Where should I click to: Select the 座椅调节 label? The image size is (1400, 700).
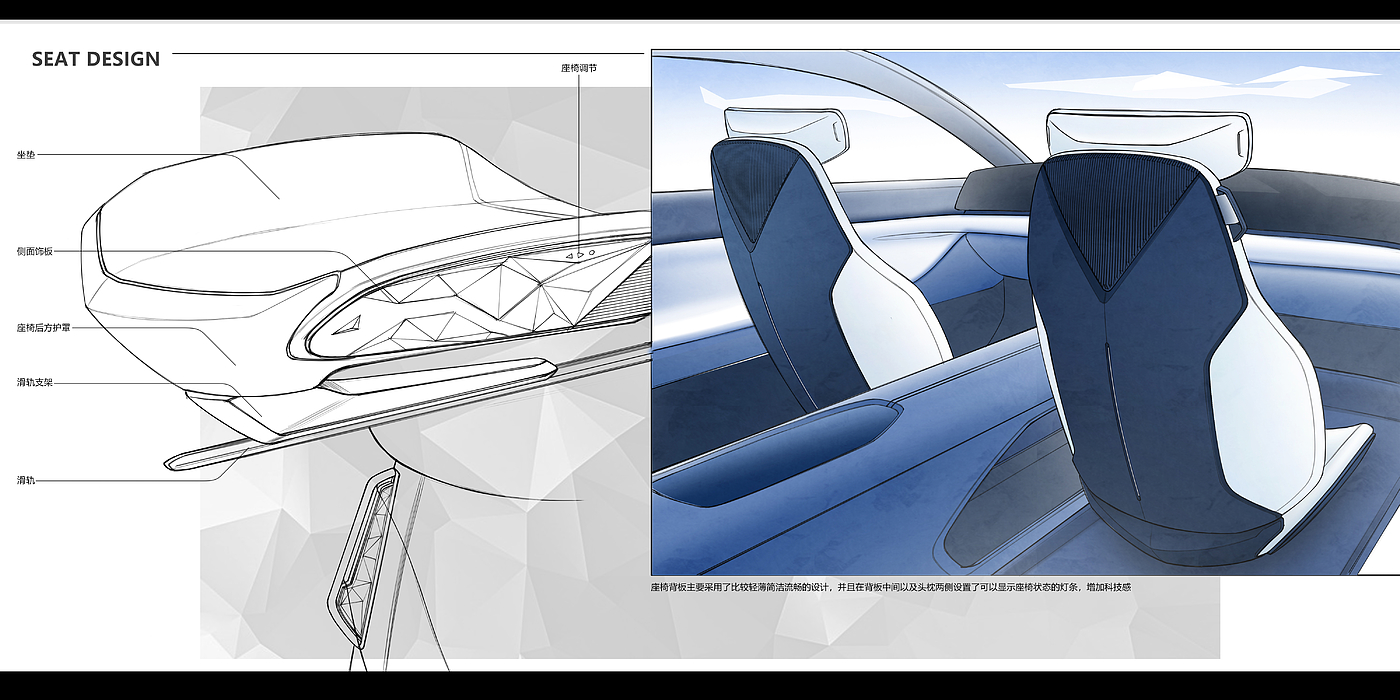click(x=579, y=68)
